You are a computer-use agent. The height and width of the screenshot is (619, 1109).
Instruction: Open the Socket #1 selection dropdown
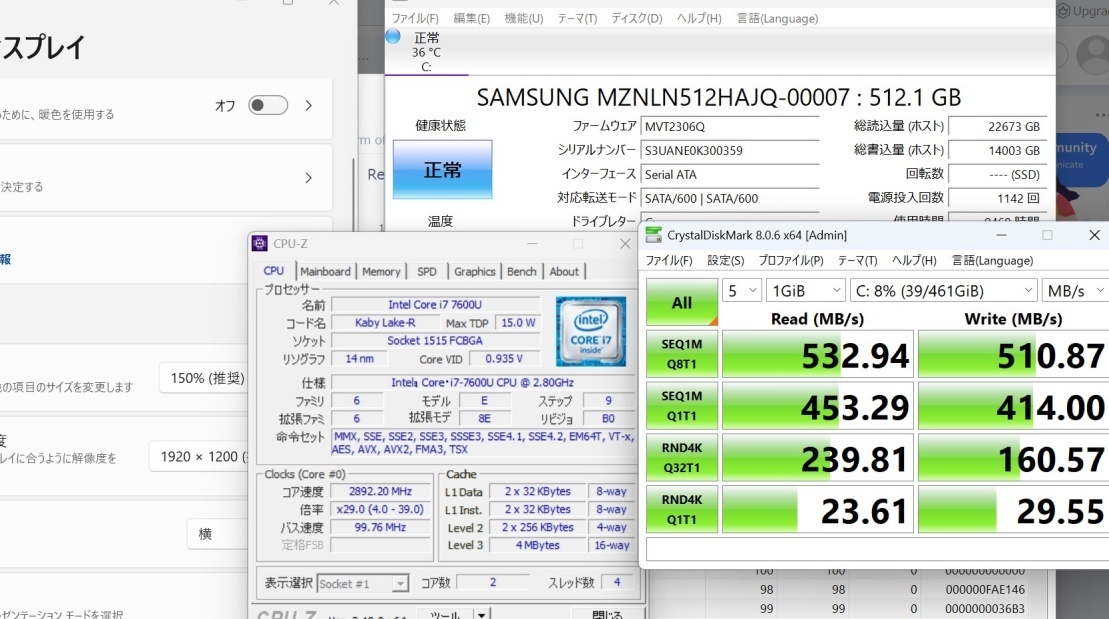pyautogui.click(x=363, y=584)
